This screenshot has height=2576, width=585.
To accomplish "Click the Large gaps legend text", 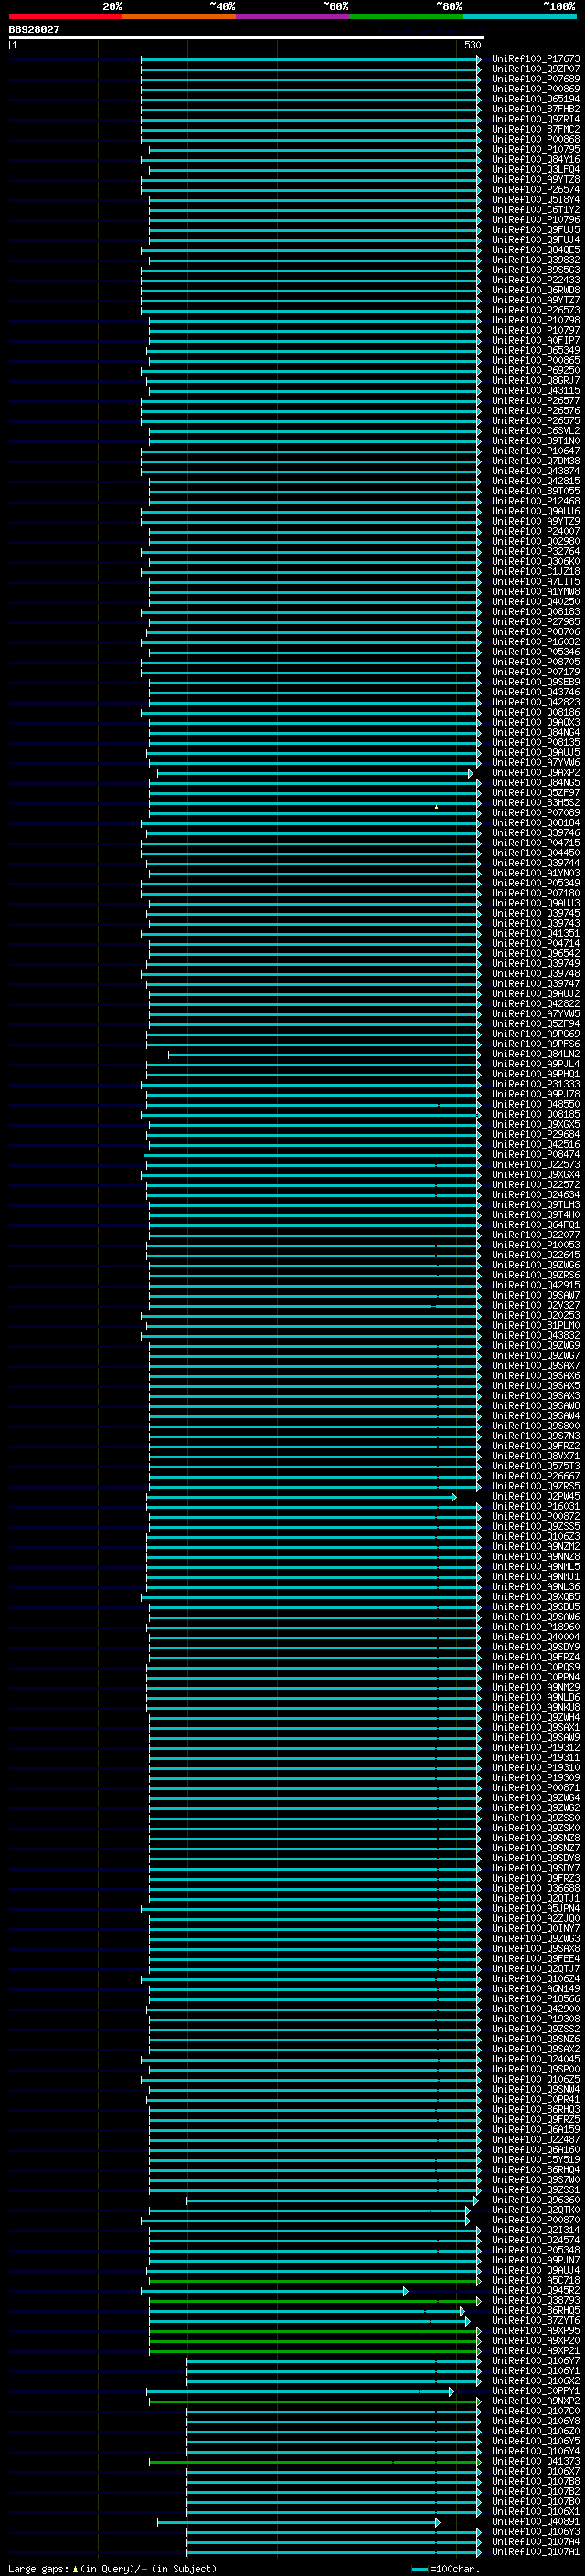I will coord(112,2568).
